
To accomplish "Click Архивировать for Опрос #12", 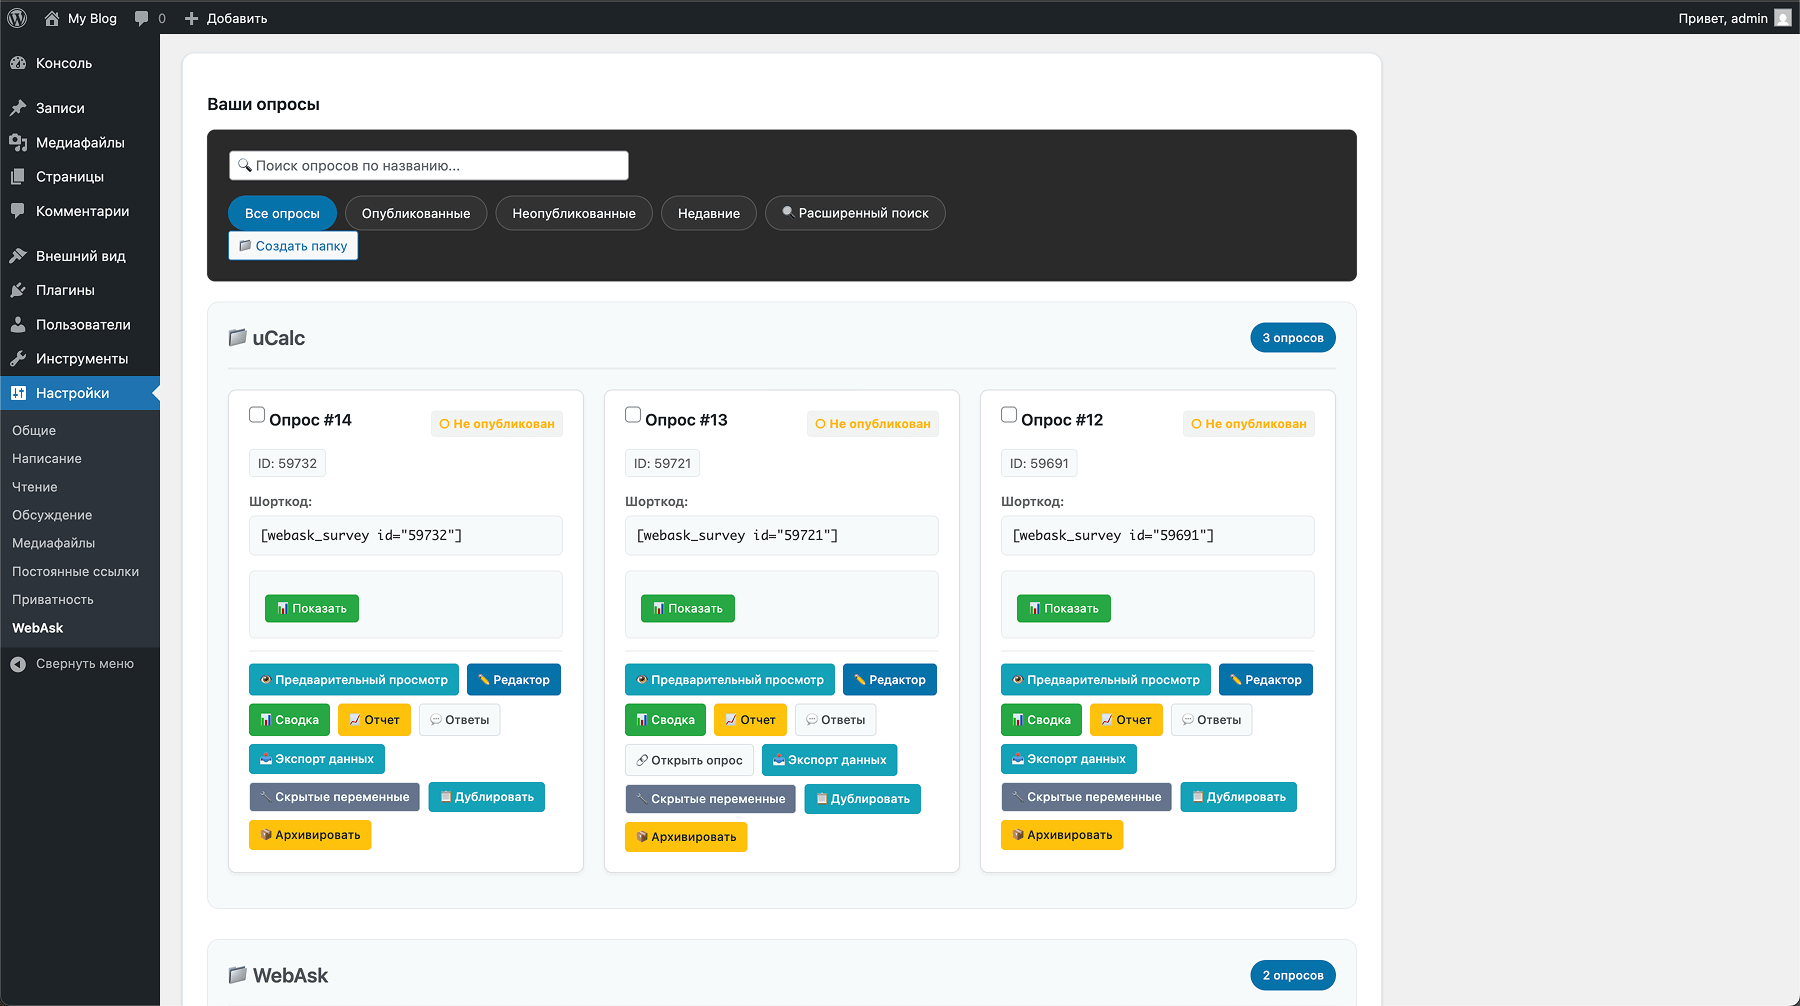I will click(1062, 835).
